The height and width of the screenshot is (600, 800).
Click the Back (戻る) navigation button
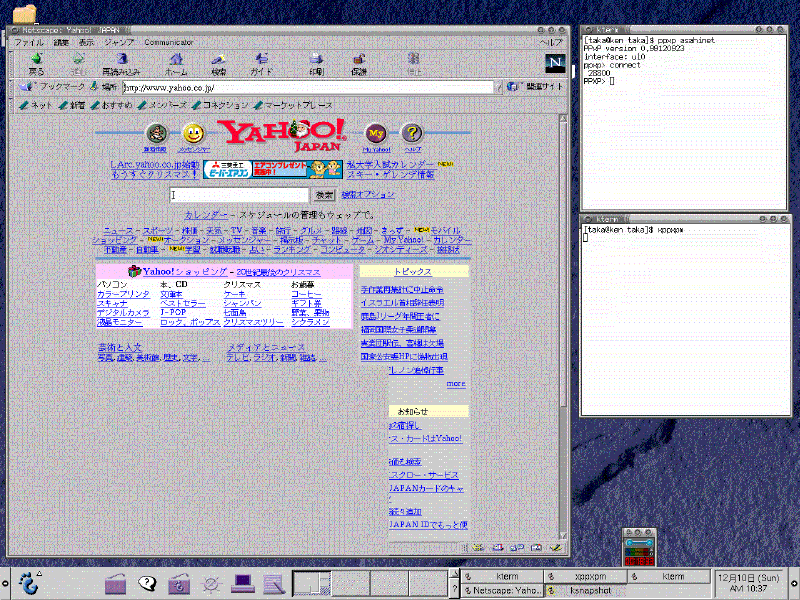[x=36, y=64]
